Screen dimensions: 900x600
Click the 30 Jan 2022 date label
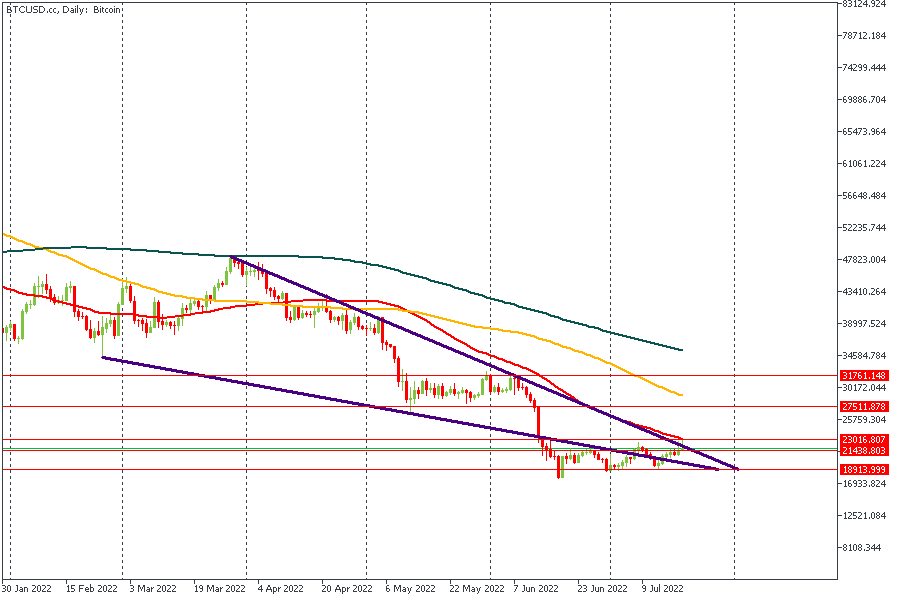tap(27, 589)
